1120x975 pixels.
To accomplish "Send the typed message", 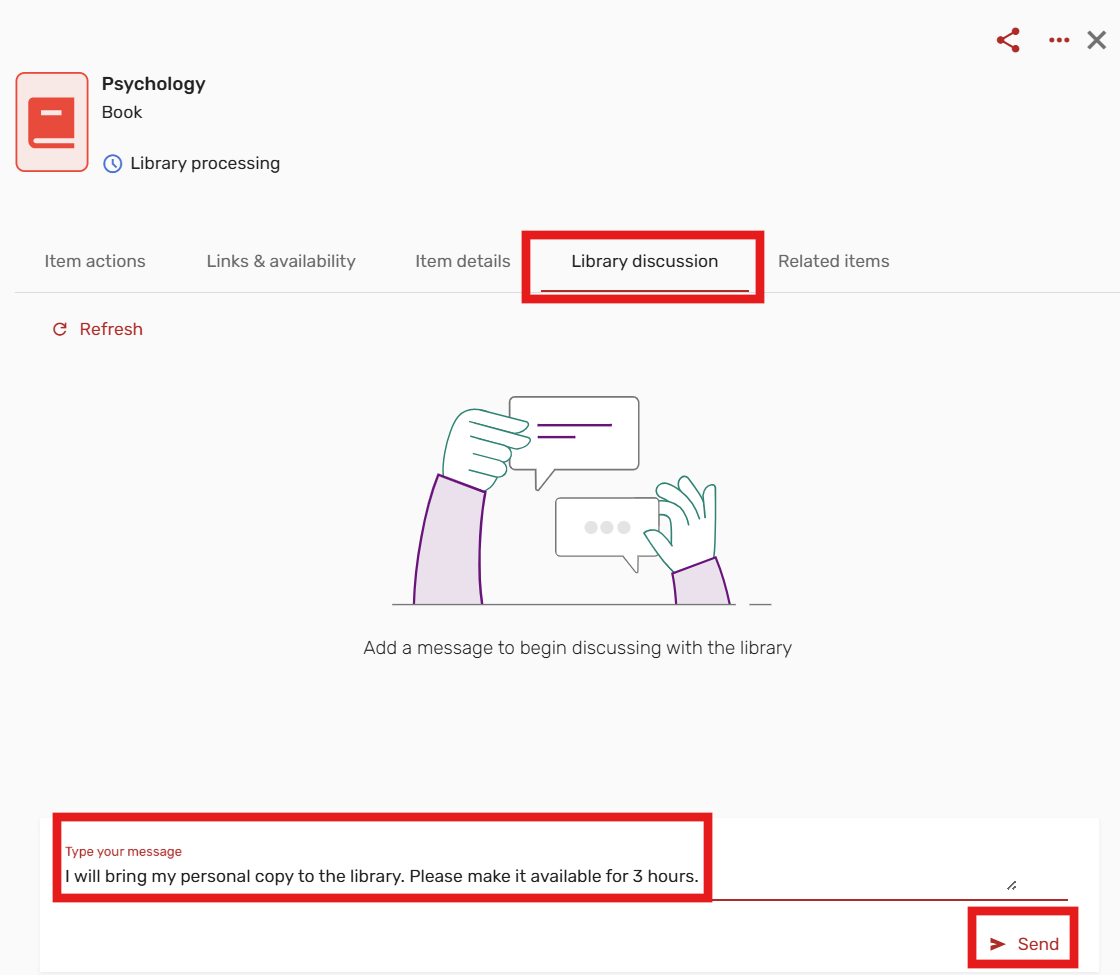I will point(1024,944).
